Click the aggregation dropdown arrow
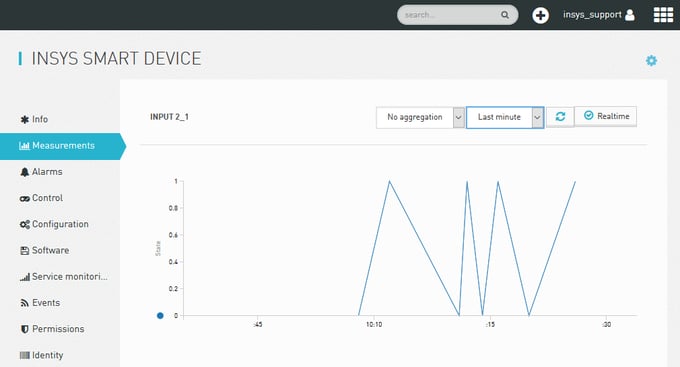 (458, 118)
